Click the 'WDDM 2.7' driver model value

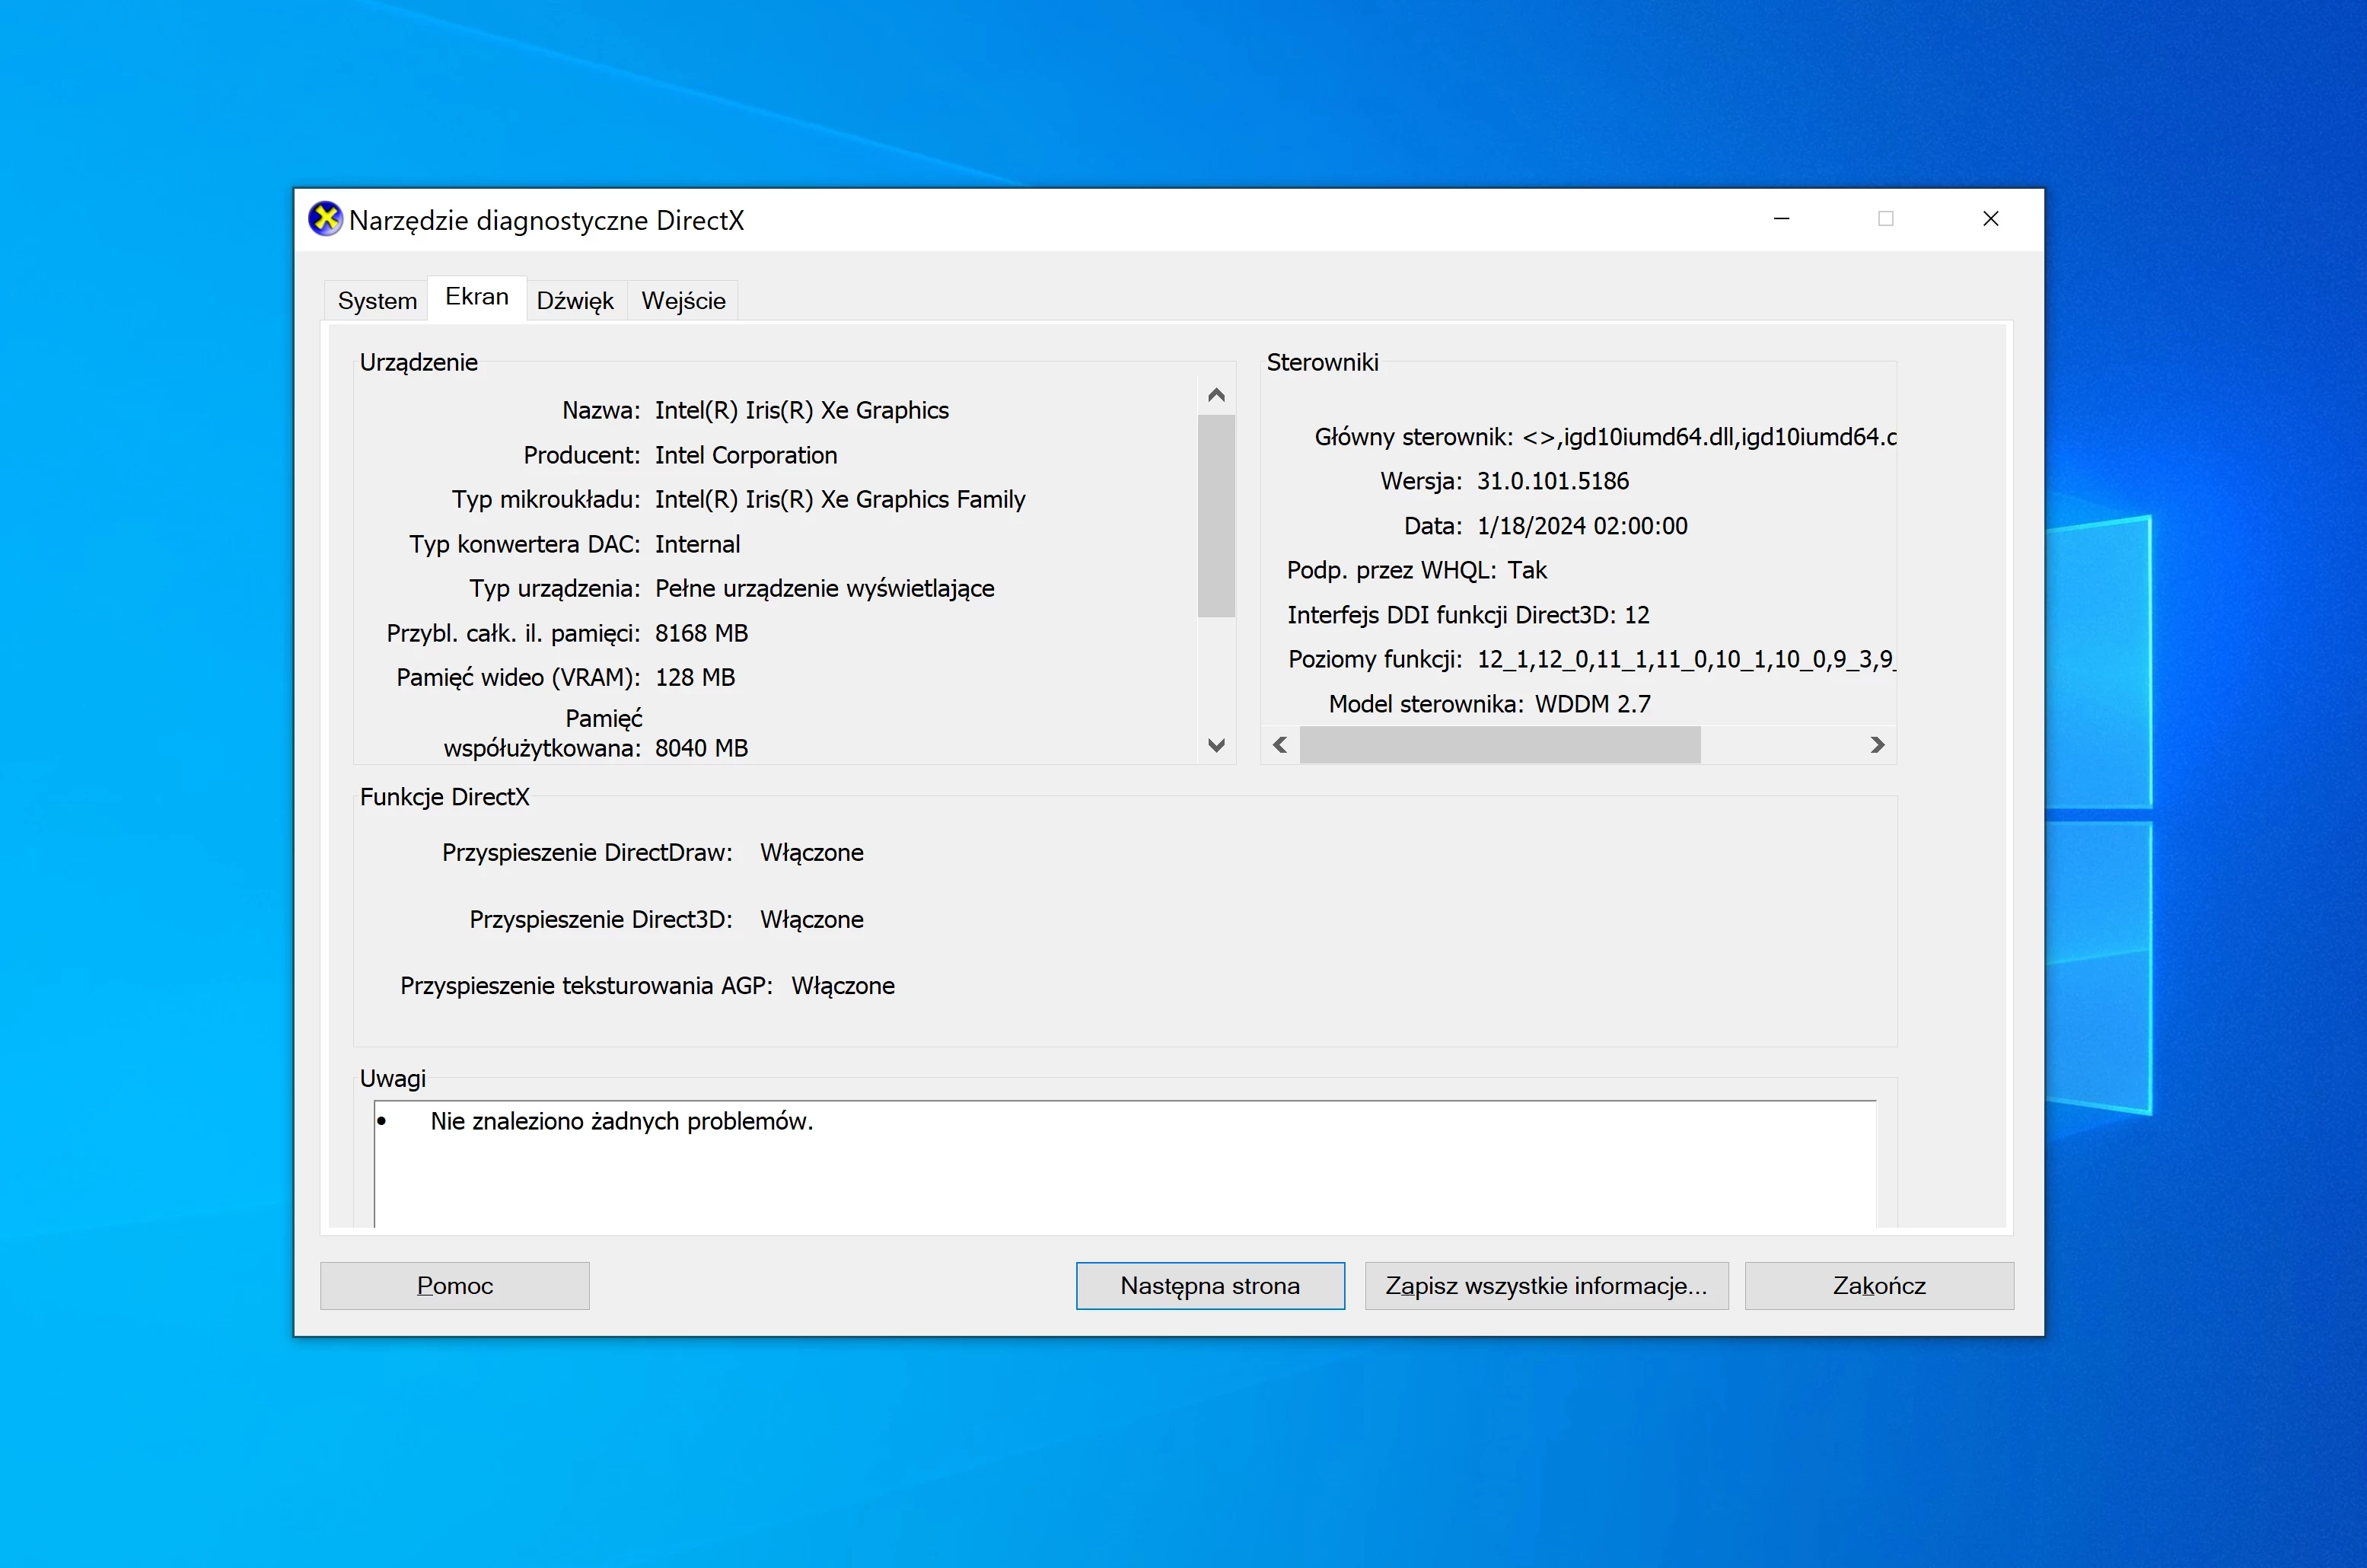1593,705
